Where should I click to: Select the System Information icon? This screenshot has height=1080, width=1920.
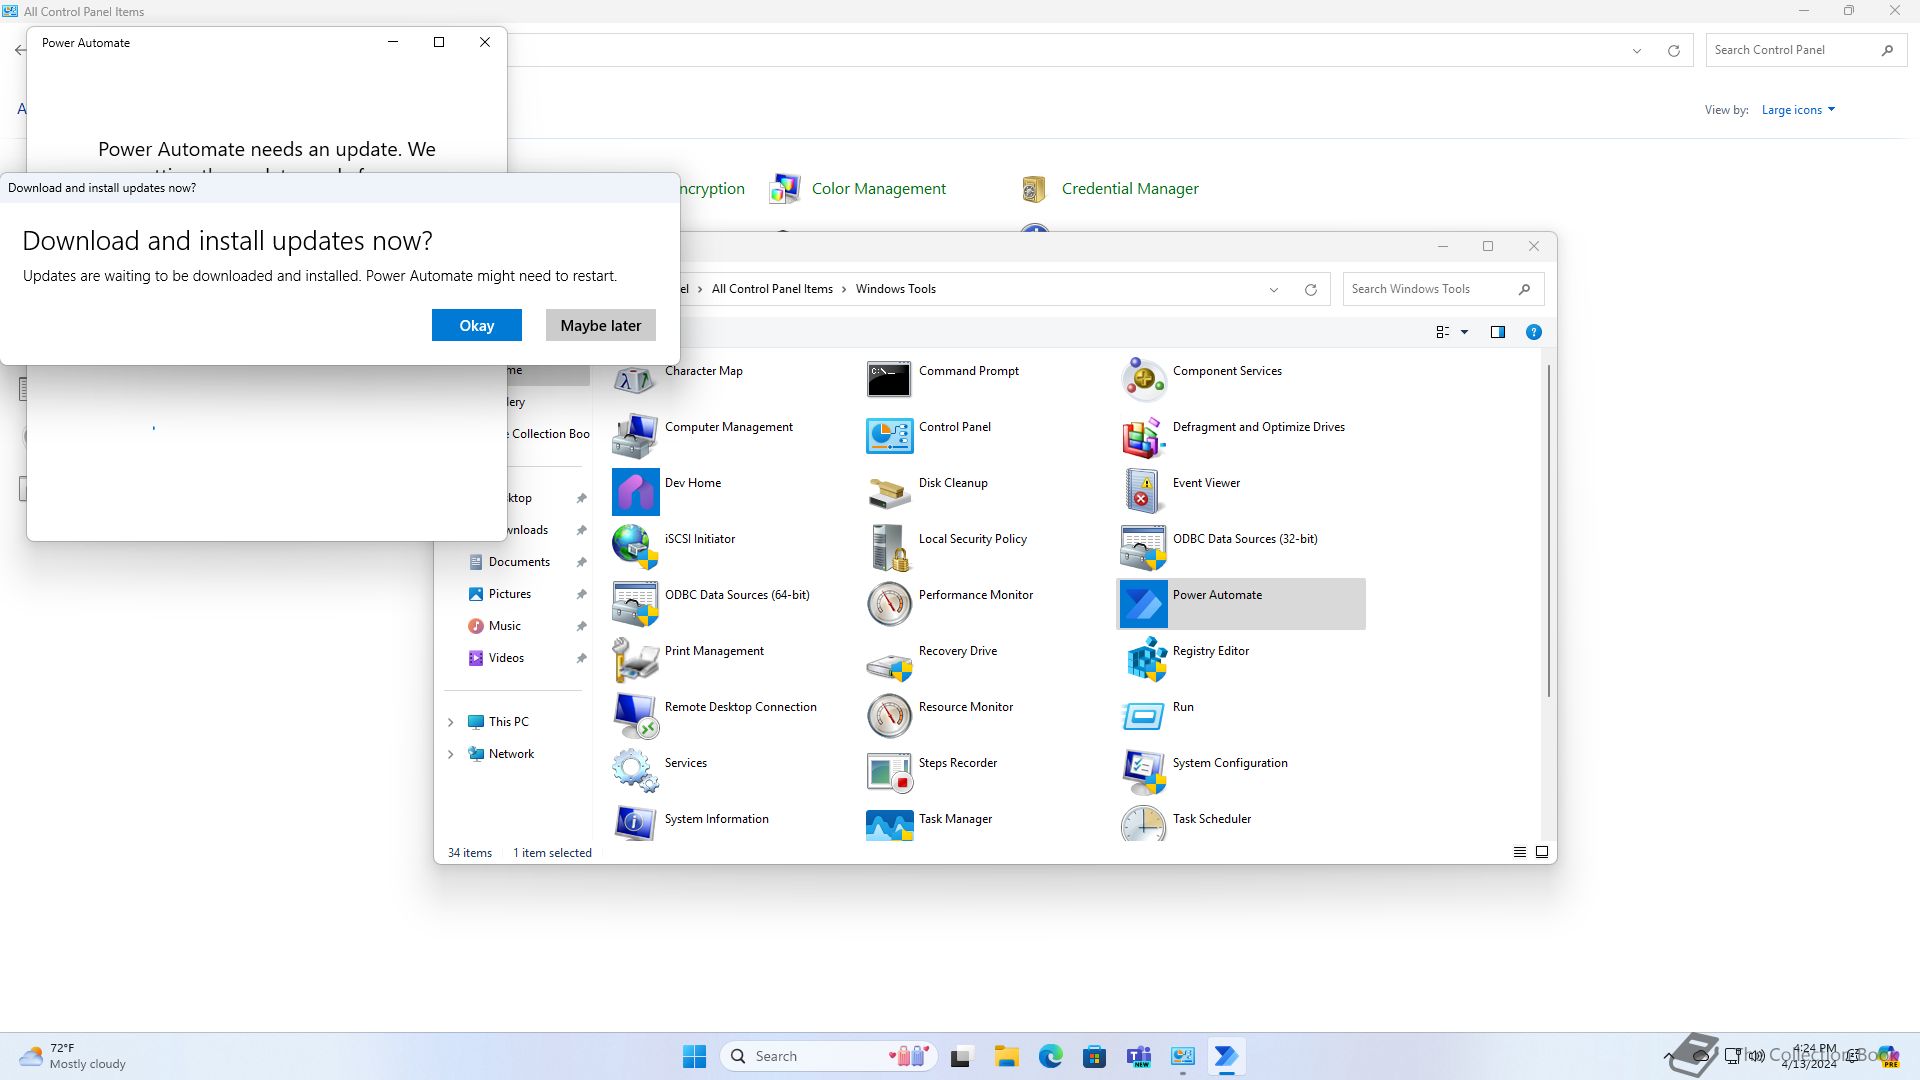(x=635, y=823)
